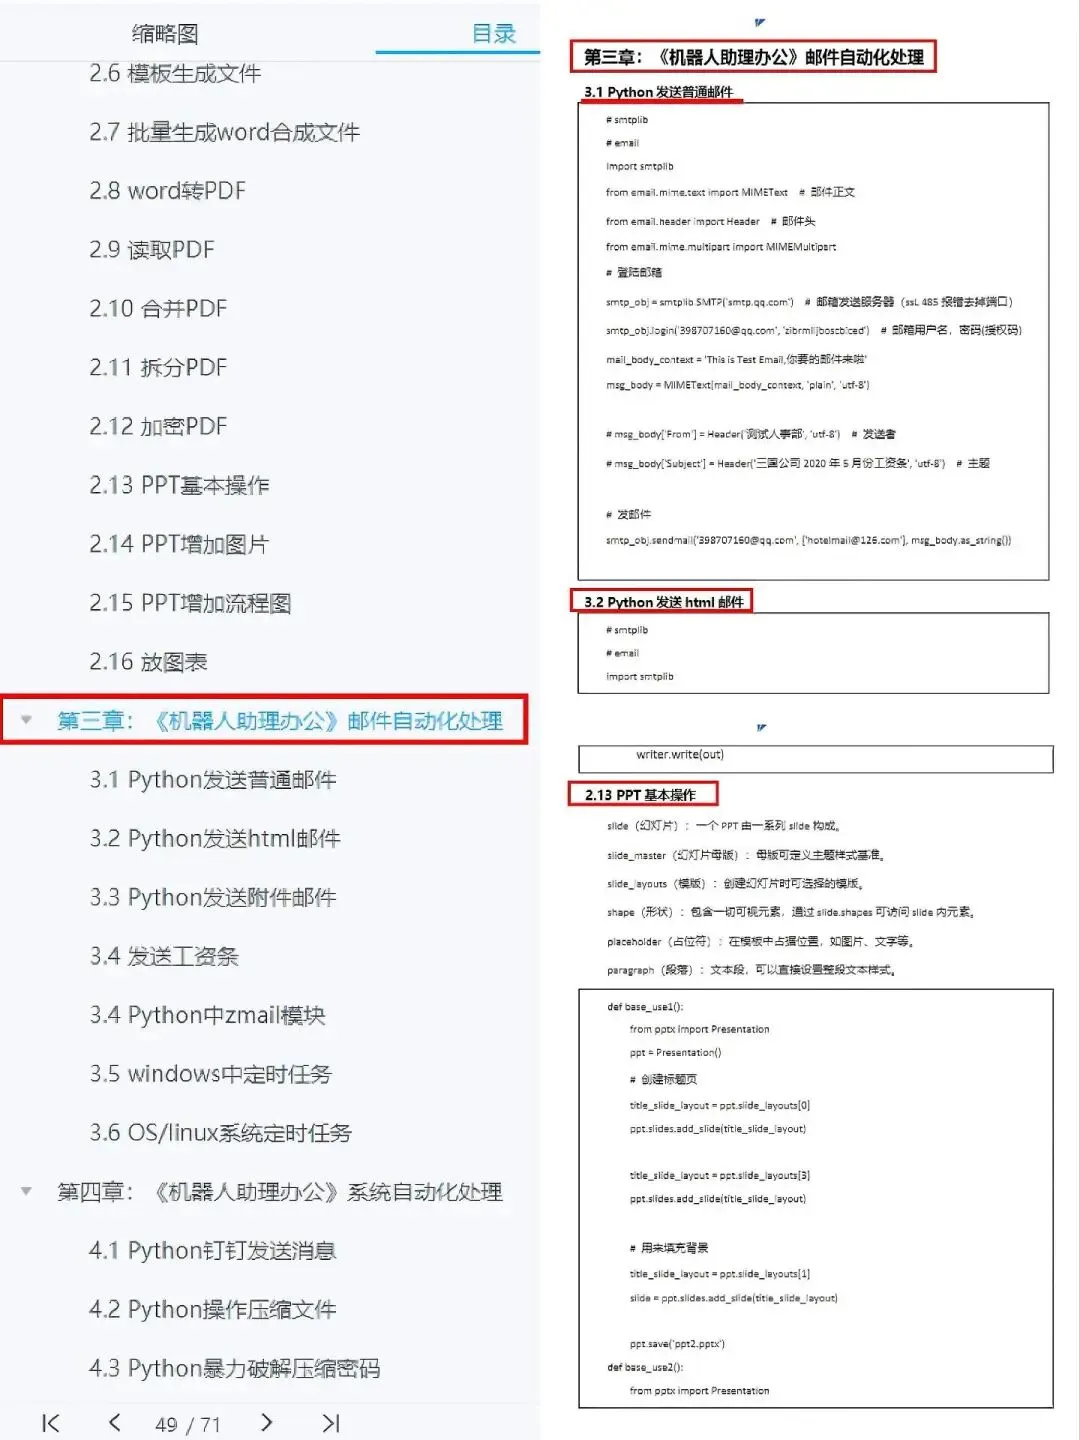Collapse the 第三章 chapter tree arrow
This screenshot has height=1440, width=1080.
tap(27, 720)
